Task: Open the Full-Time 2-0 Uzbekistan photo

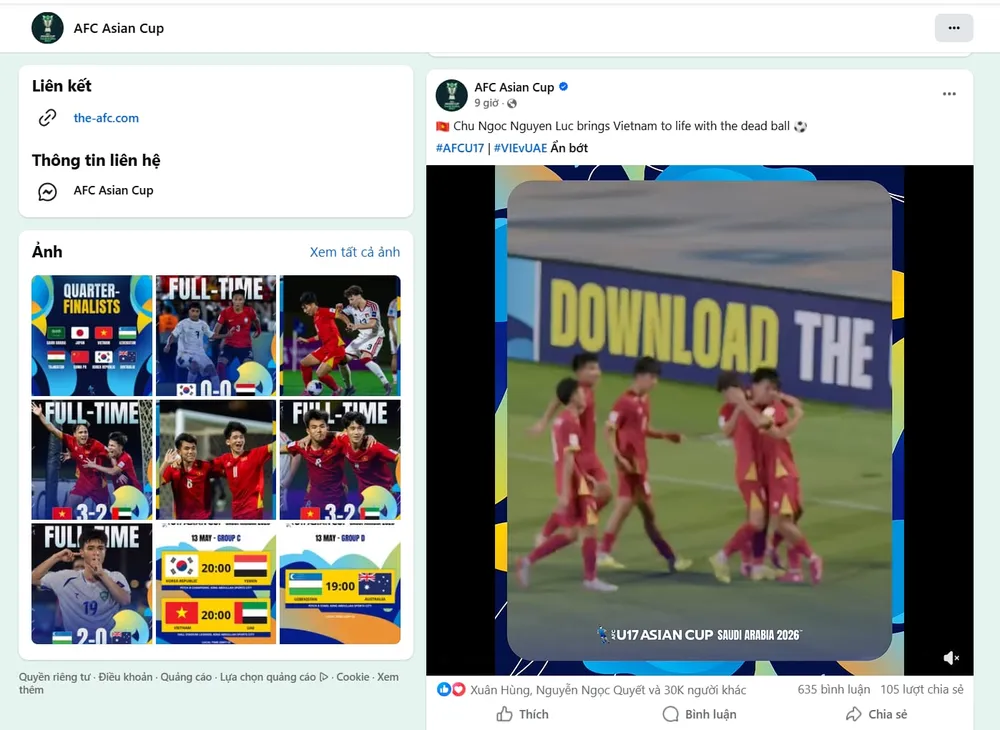Action: (92, 583)
